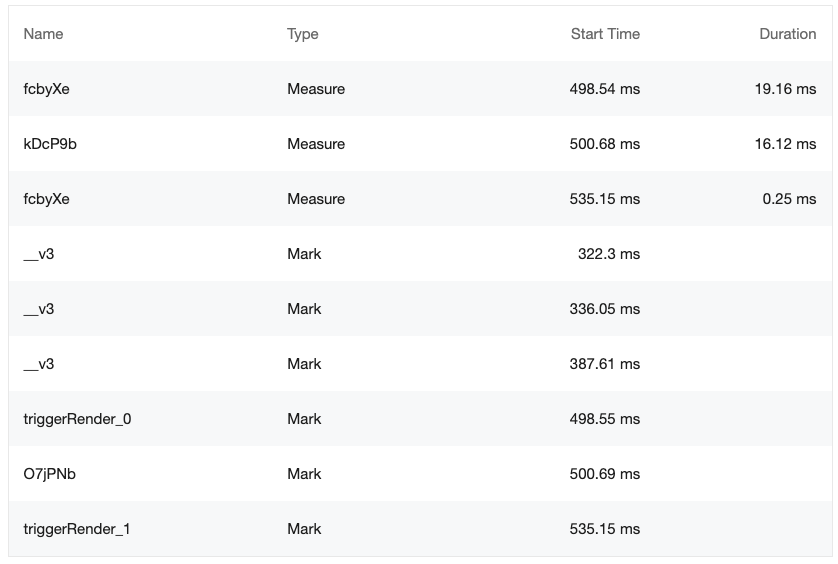838x564 pixels.
Task: Select the kDcP9b measure entry
Action: click(x=420, y=144)
